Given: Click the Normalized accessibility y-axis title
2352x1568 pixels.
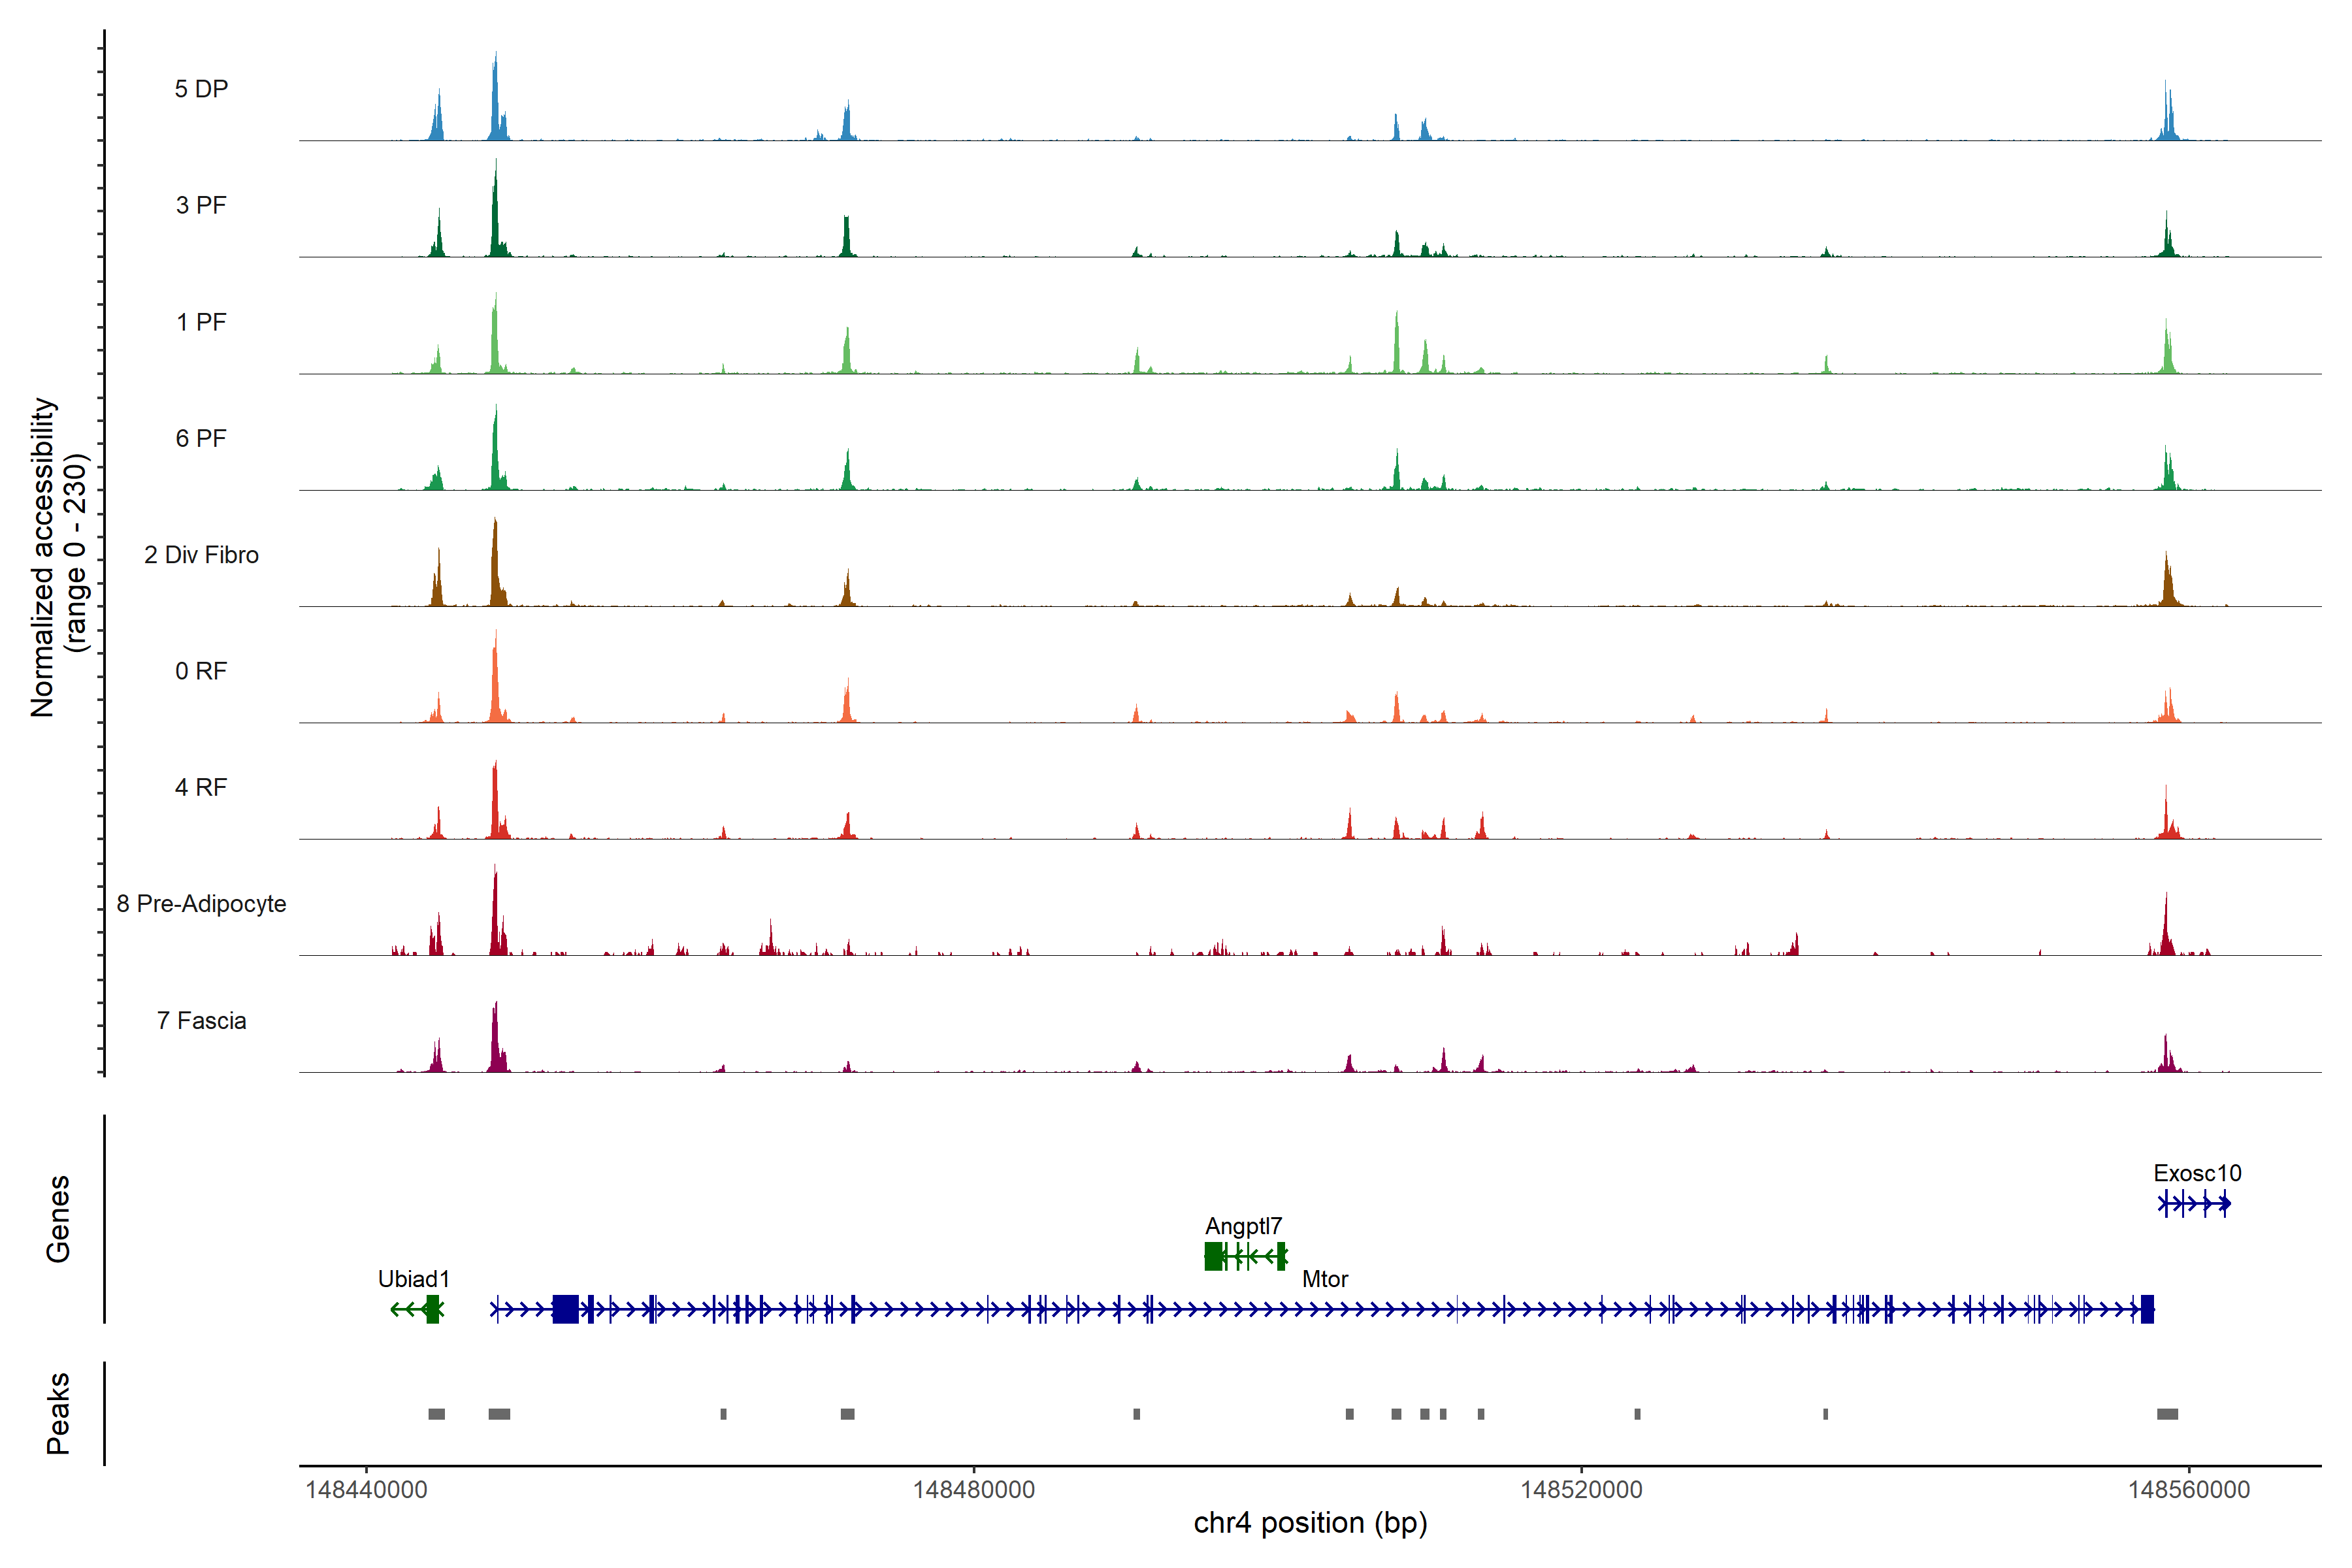Looking at the screenshot, I should [44, 556].
